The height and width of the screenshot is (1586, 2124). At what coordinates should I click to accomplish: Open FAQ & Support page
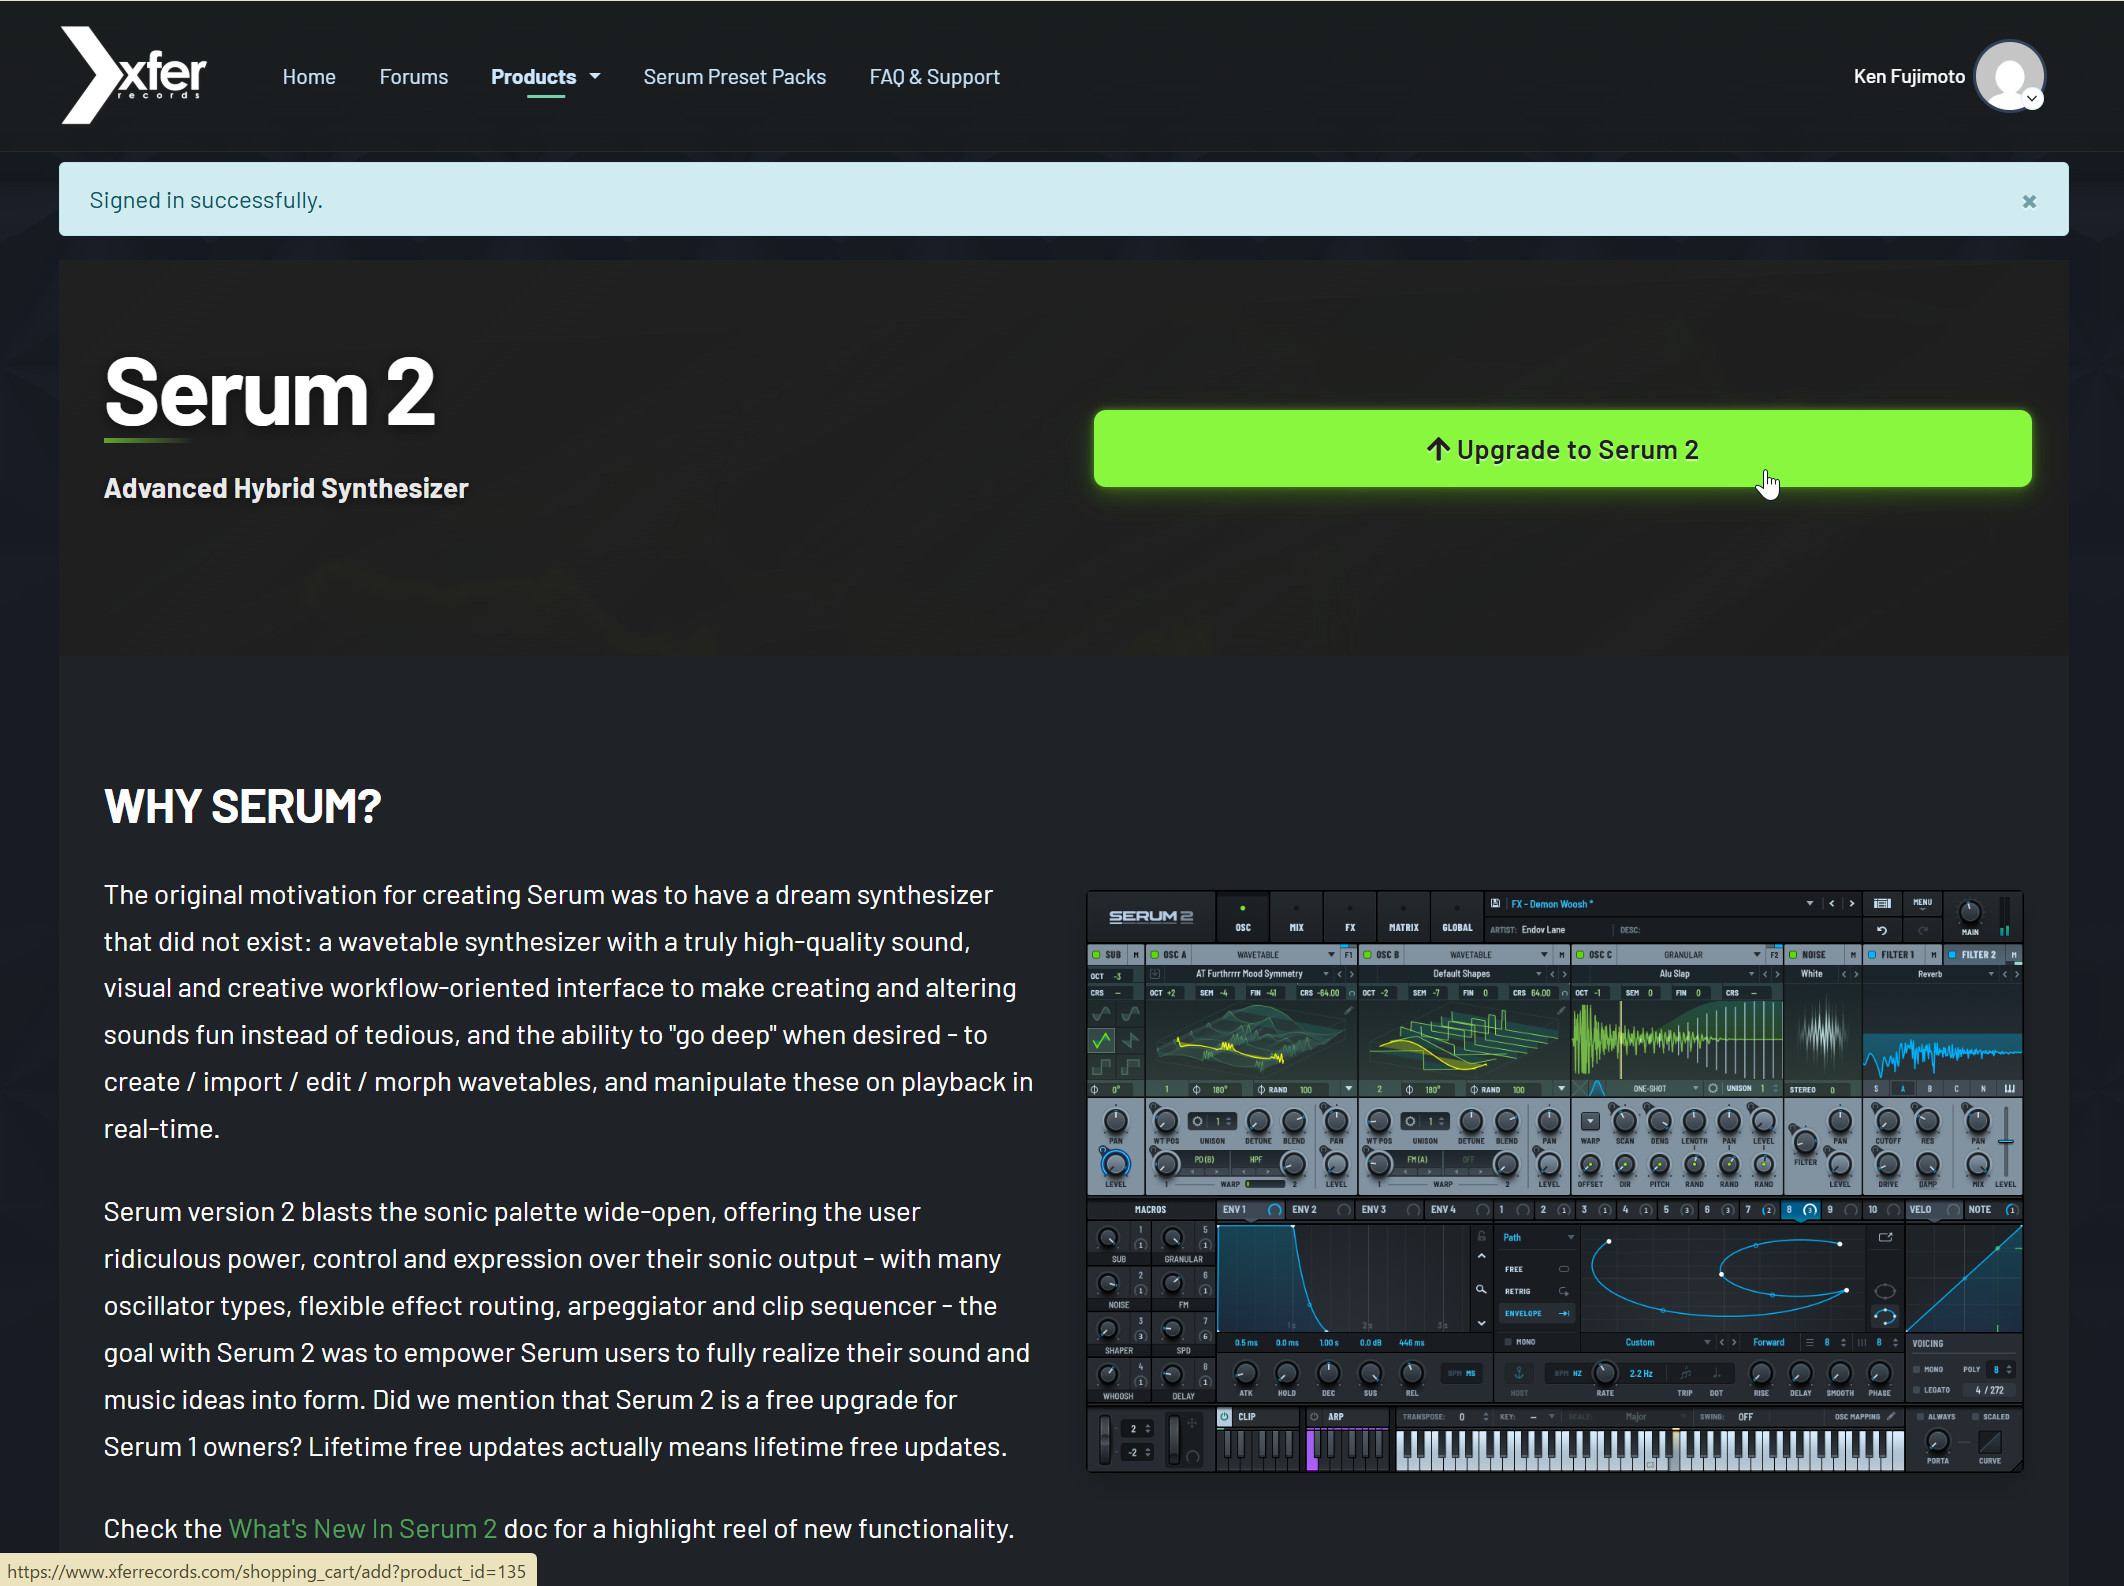click(935, 77)
